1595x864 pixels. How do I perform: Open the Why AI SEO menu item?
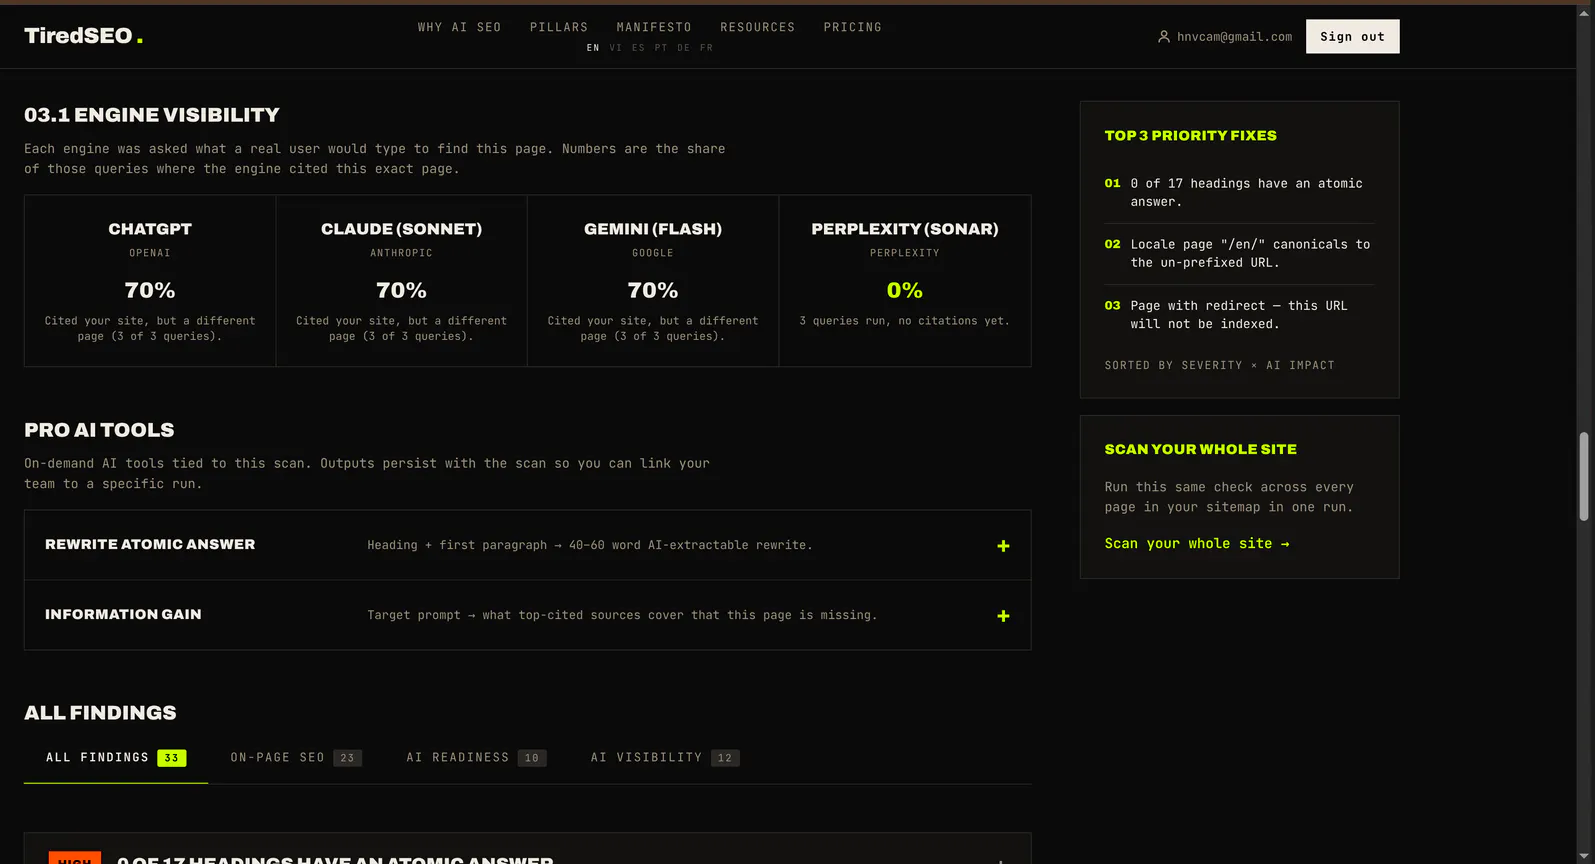pyautogui.click(x=460, y=27)
